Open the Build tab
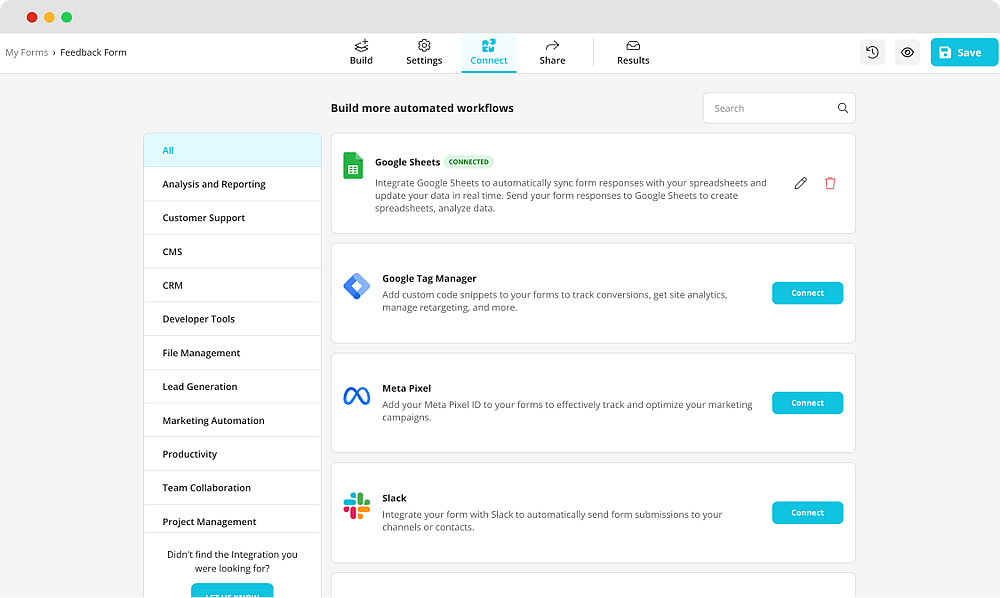This screenshot has height=598, width=1000. click(x=361, y=53)
